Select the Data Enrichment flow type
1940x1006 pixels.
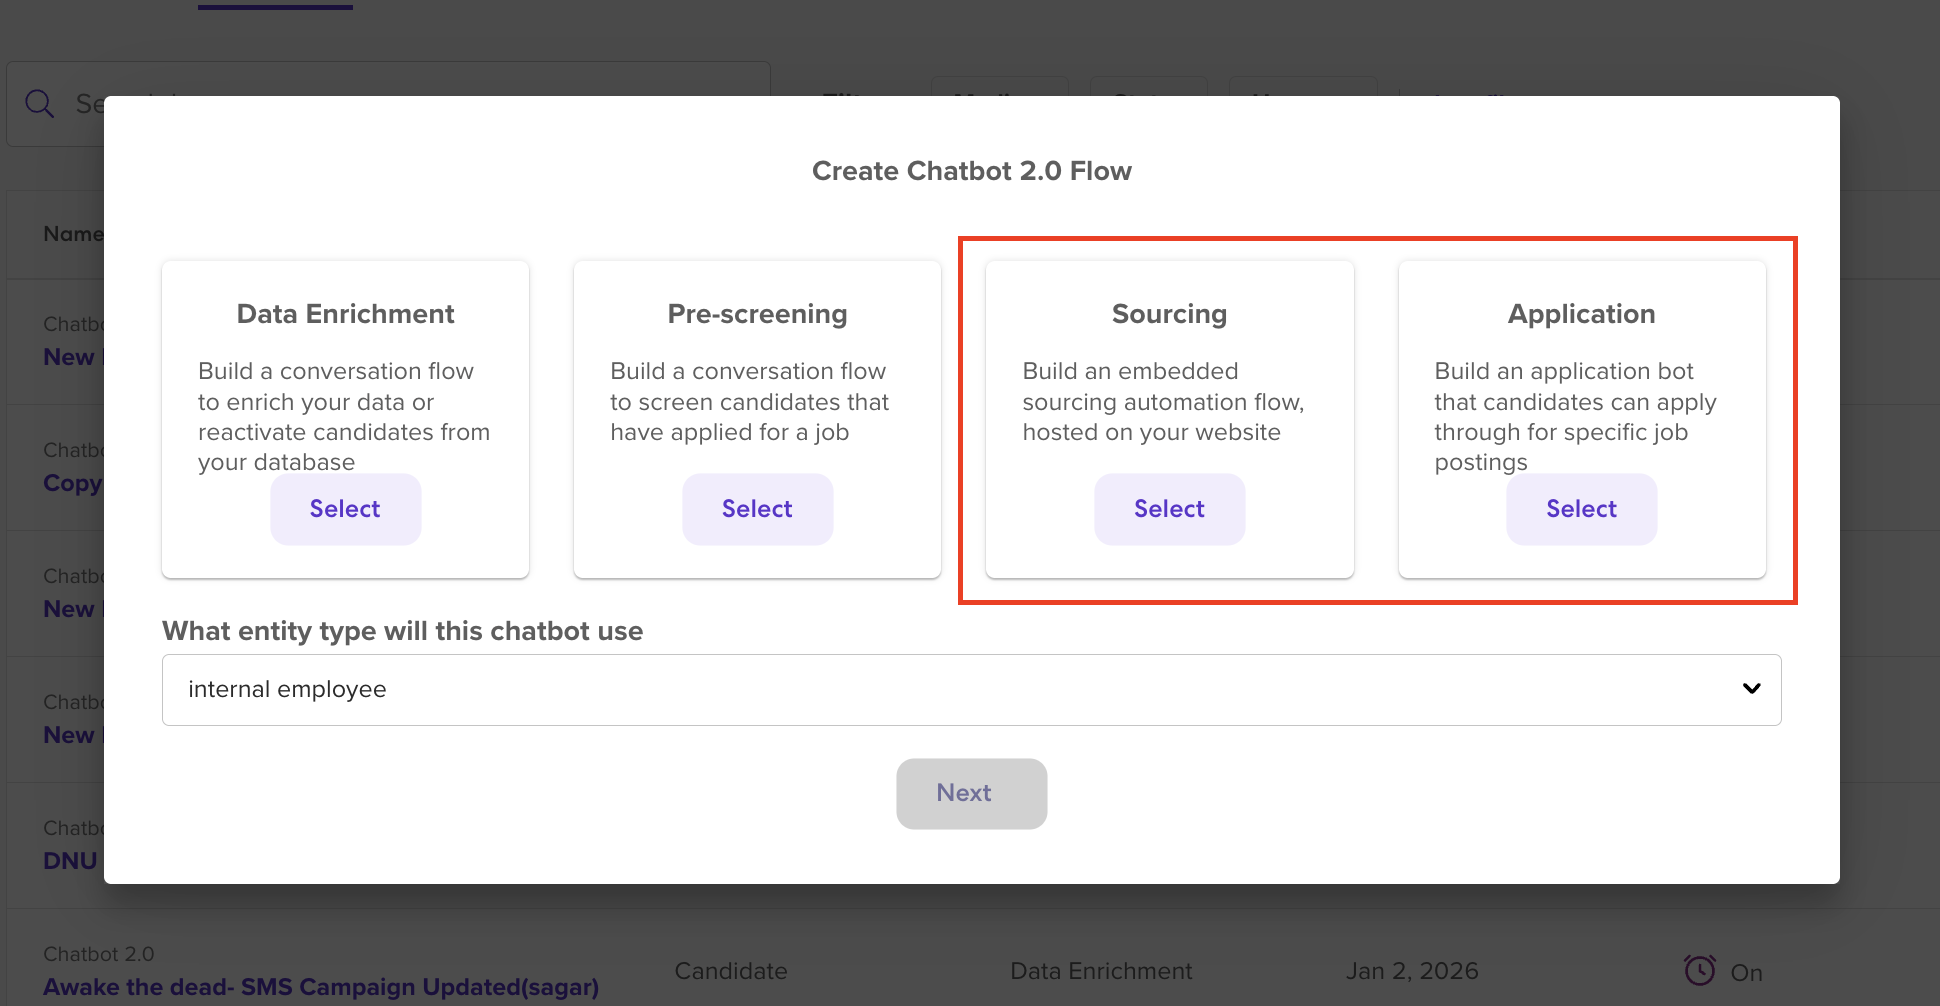[x=345, y=509]
